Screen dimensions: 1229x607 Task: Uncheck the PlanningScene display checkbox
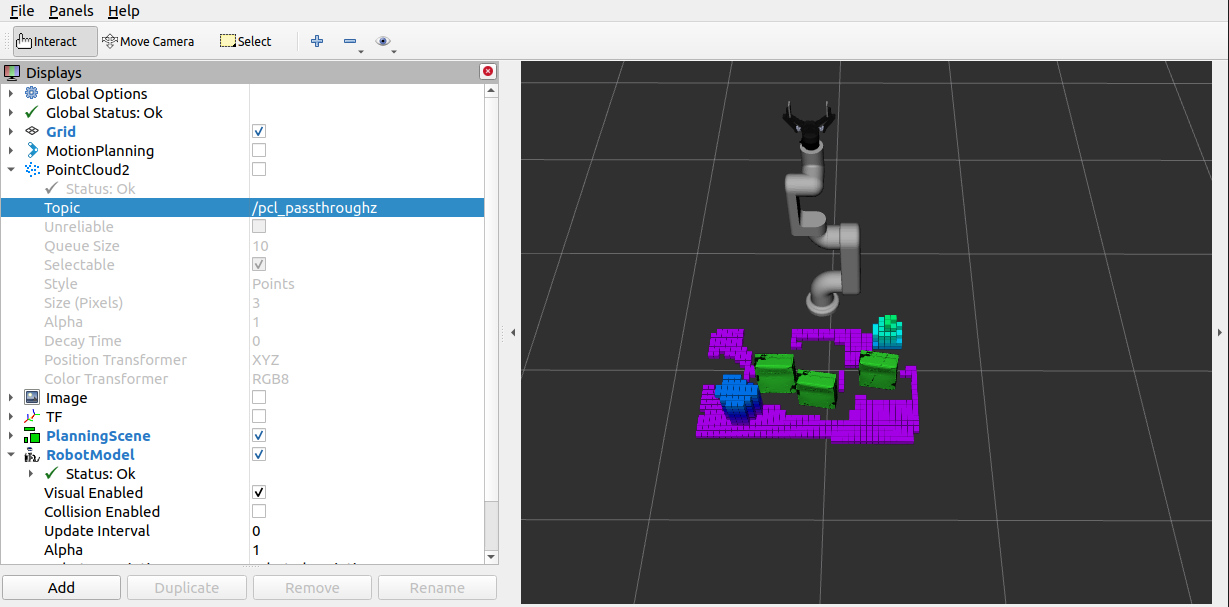point(259,435)
